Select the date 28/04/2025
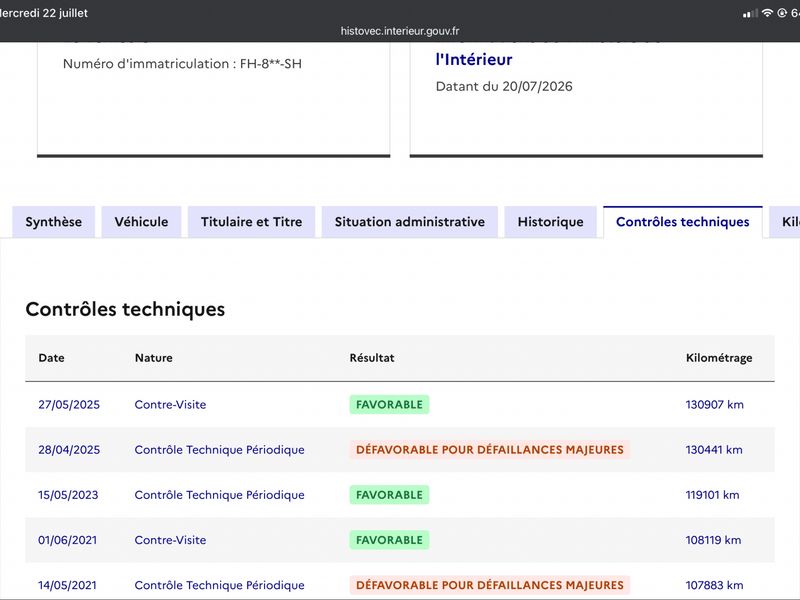The height and width of the screenshot is (600, 800). [69, 449]
